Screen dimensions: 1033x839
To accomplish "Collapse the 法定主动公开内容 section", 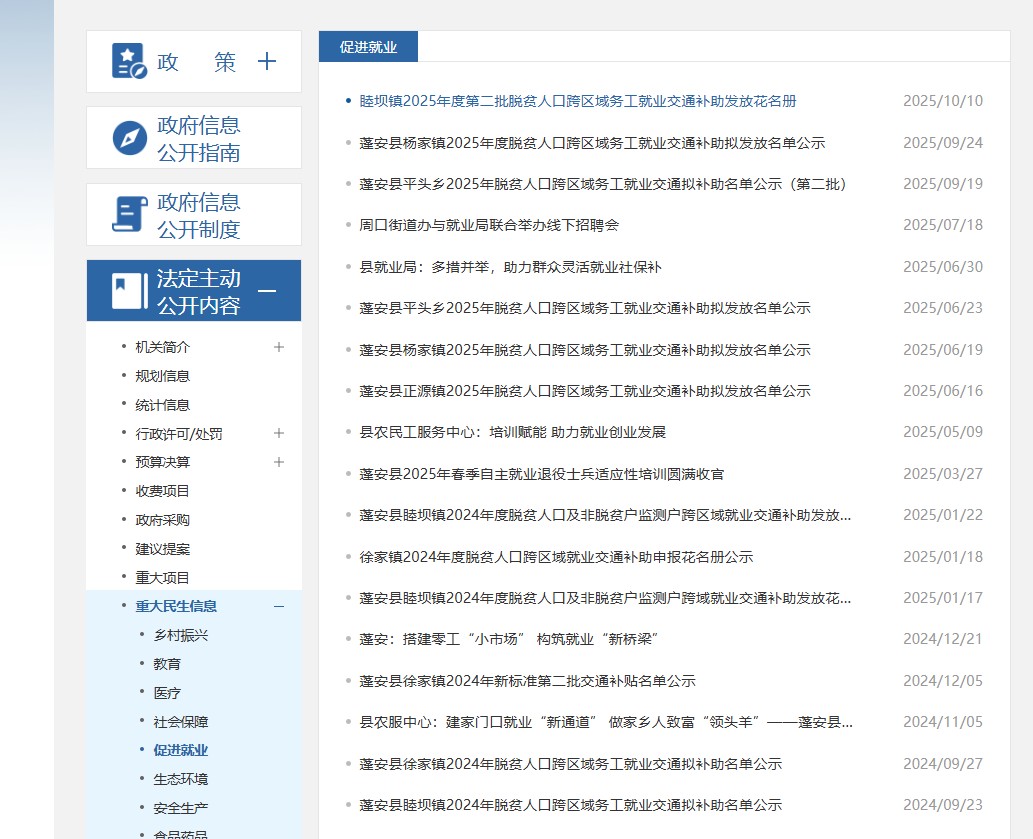I will 267,291.
